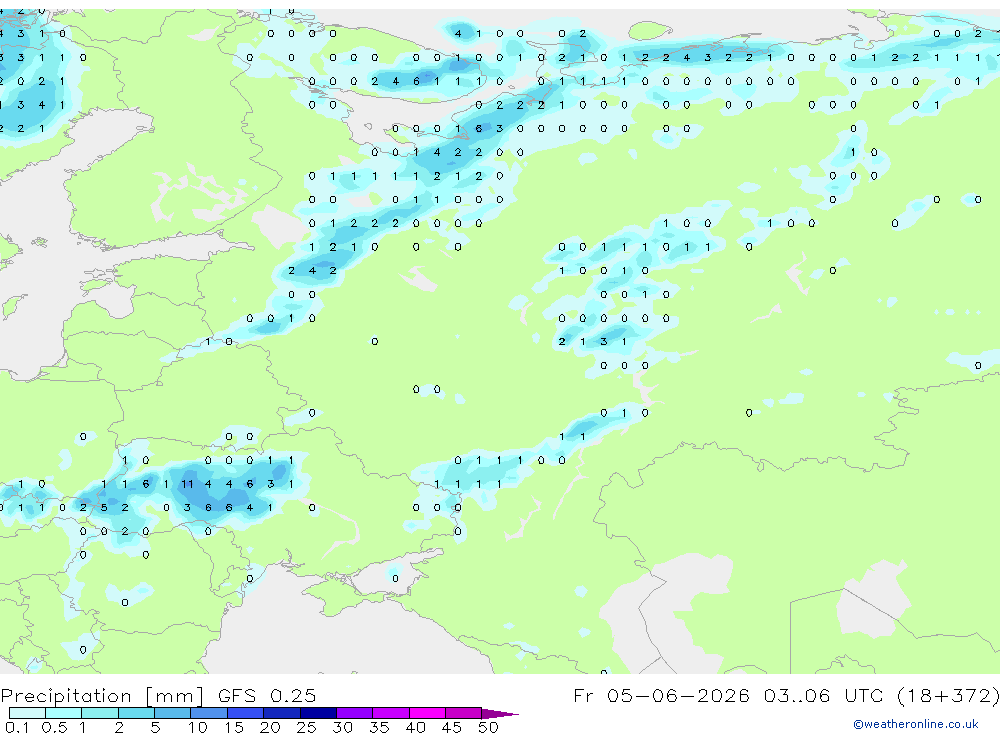This screenshot has height=733, width=1000.
Task: Click the purple arrow tip ending the legend scale
Action: (x=501, y=713)
